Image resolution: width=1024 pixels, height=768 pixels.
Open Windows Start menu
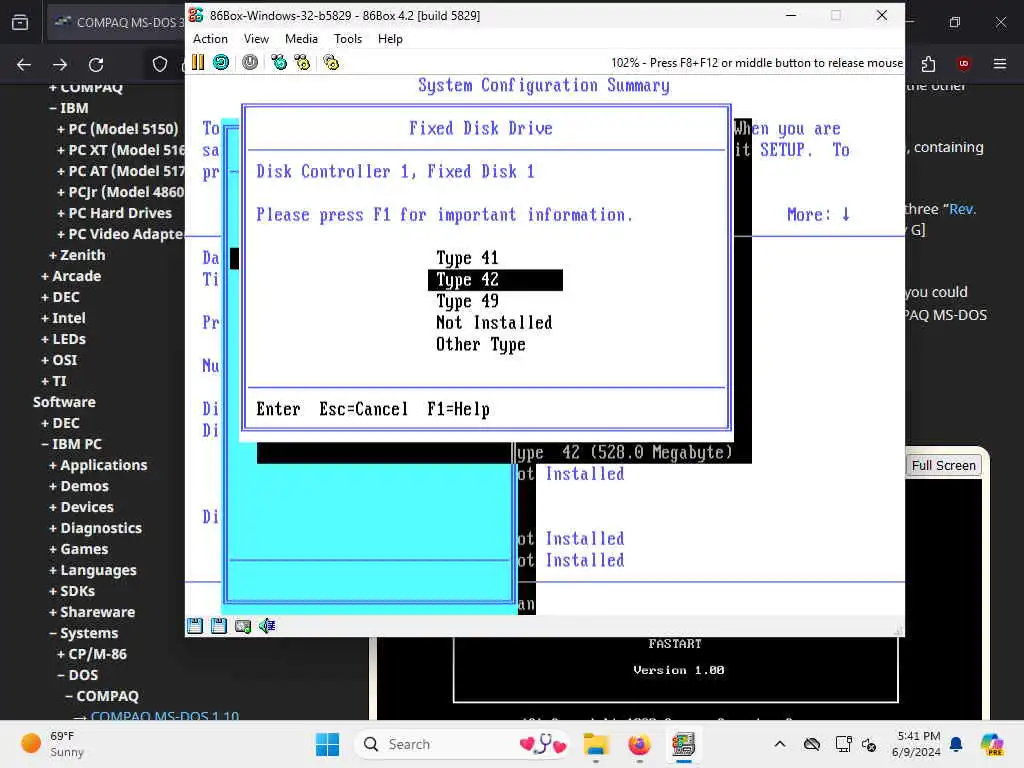pyautogui.click(x=327, y=744)
